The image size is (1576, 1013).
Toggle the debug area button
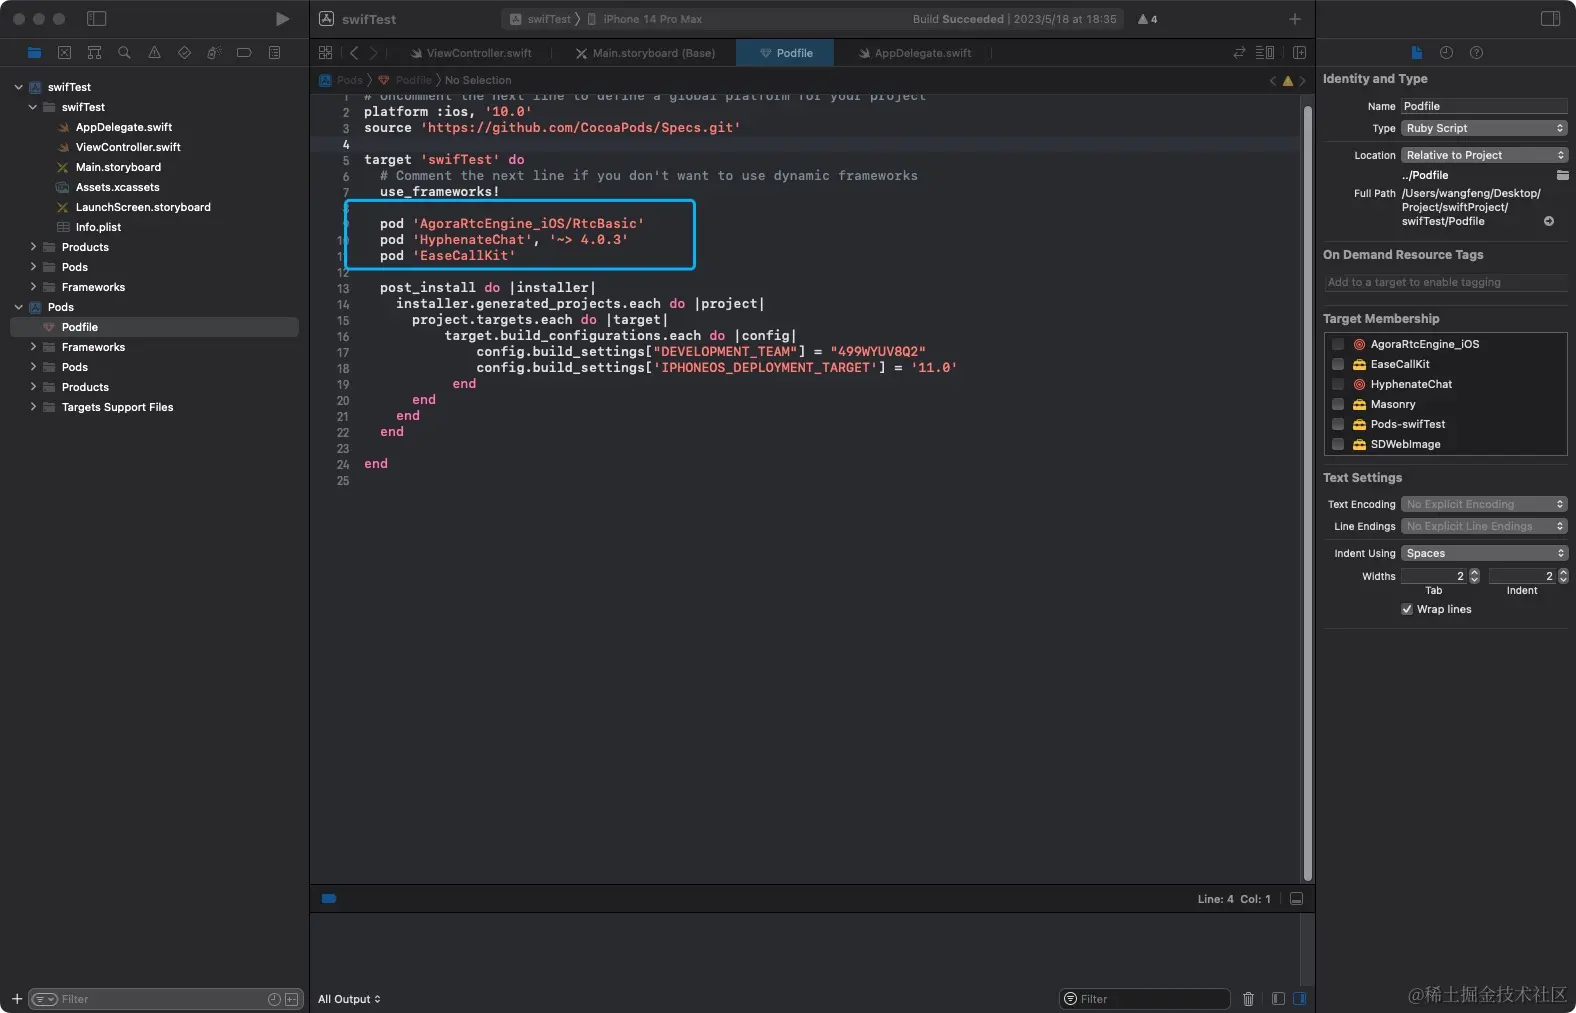[1296, 899]
